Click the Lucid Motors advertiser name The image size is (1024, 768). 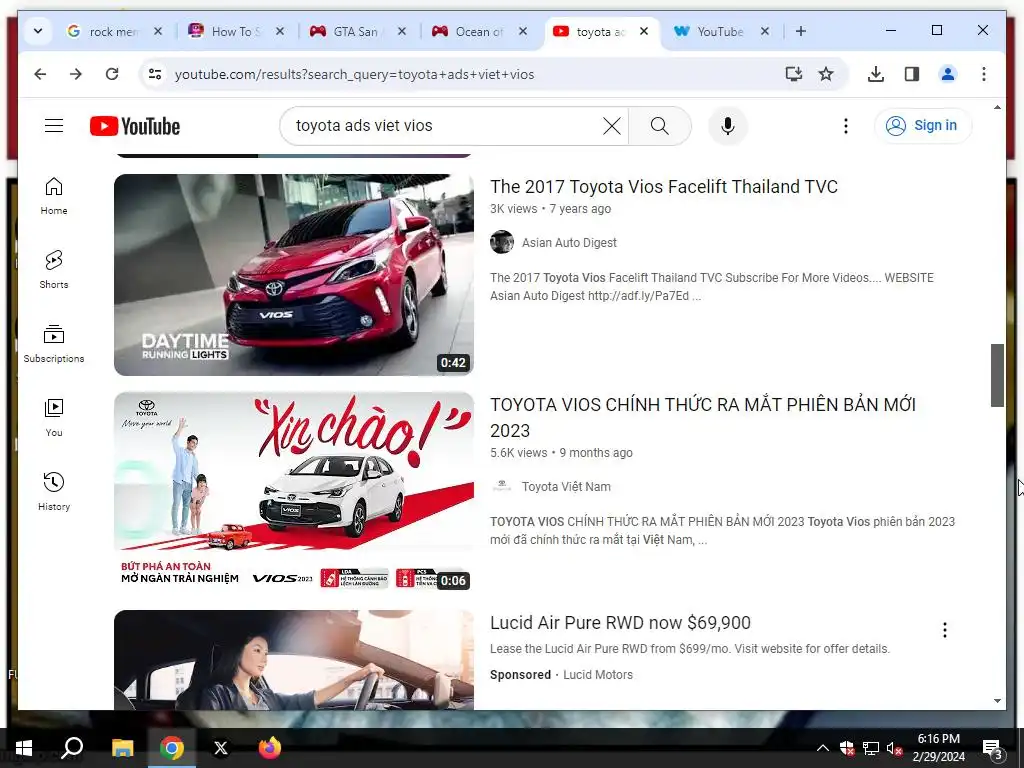click(598, 675)
